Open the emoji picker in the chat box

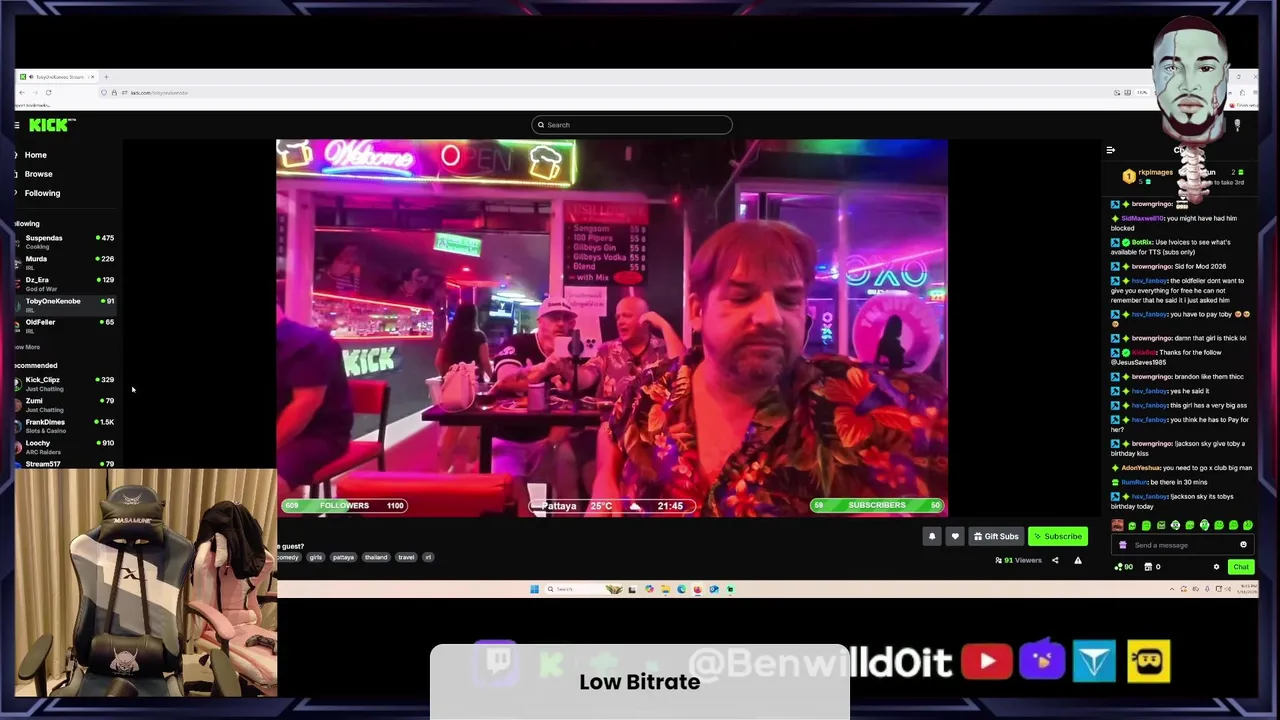pos(1243,545)
